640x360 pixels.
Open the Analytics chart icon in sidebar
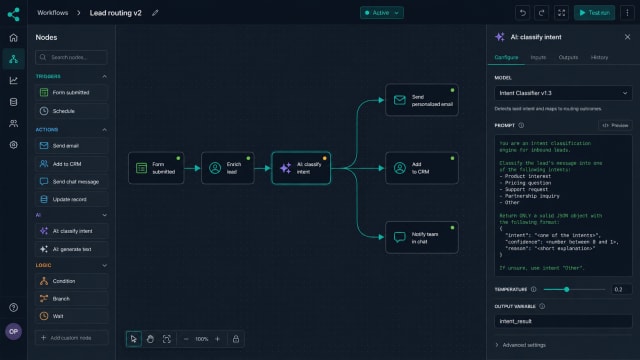(13, 80)
